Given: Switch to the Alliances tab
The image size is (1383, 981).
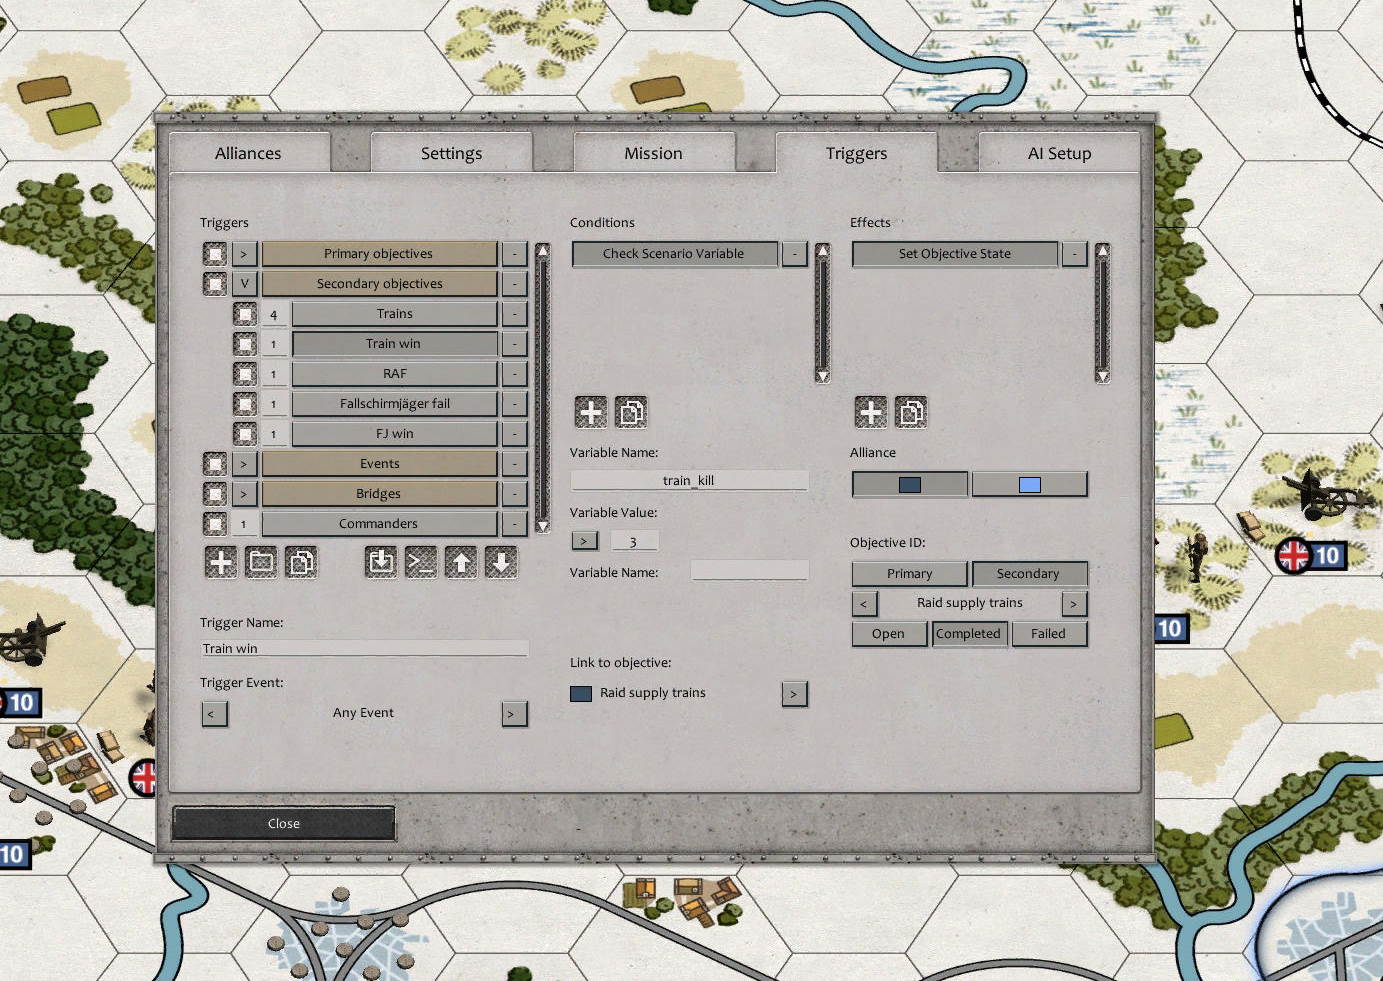Looking at the screenshot, I should (x=248, y=153).
